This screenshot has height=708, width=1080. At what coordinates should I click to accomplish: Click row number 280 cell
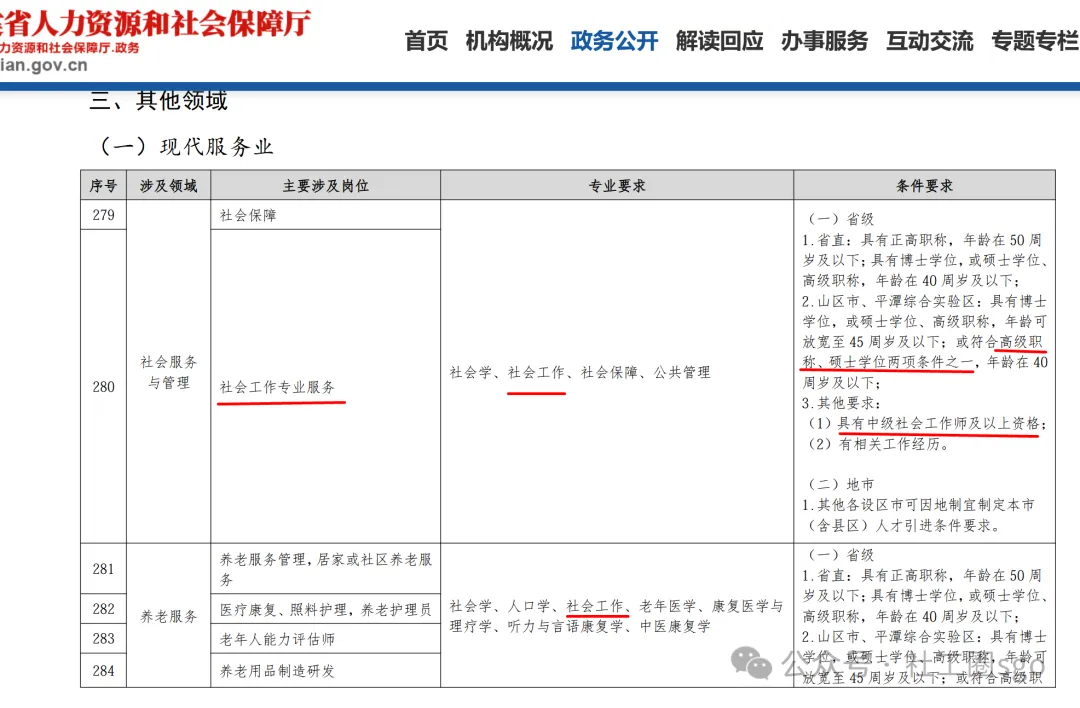tap(103, 386)
